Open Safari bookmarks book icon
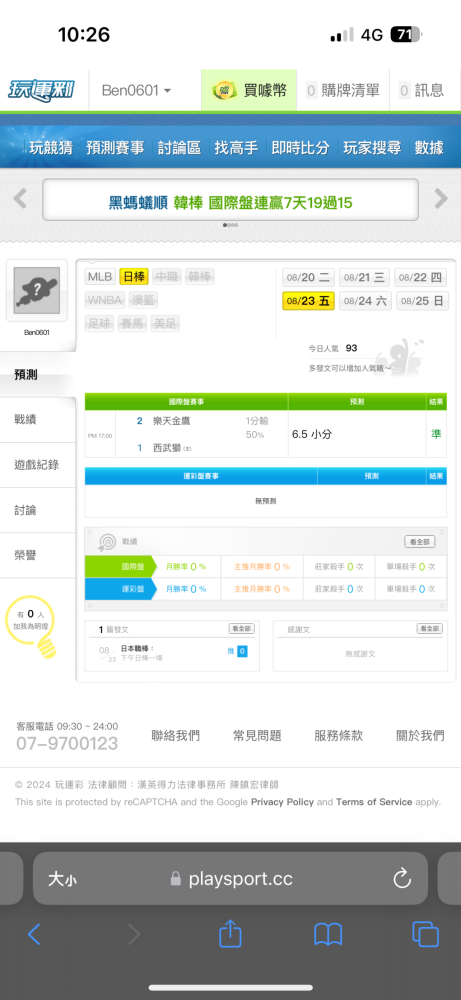 click(328, 934)
